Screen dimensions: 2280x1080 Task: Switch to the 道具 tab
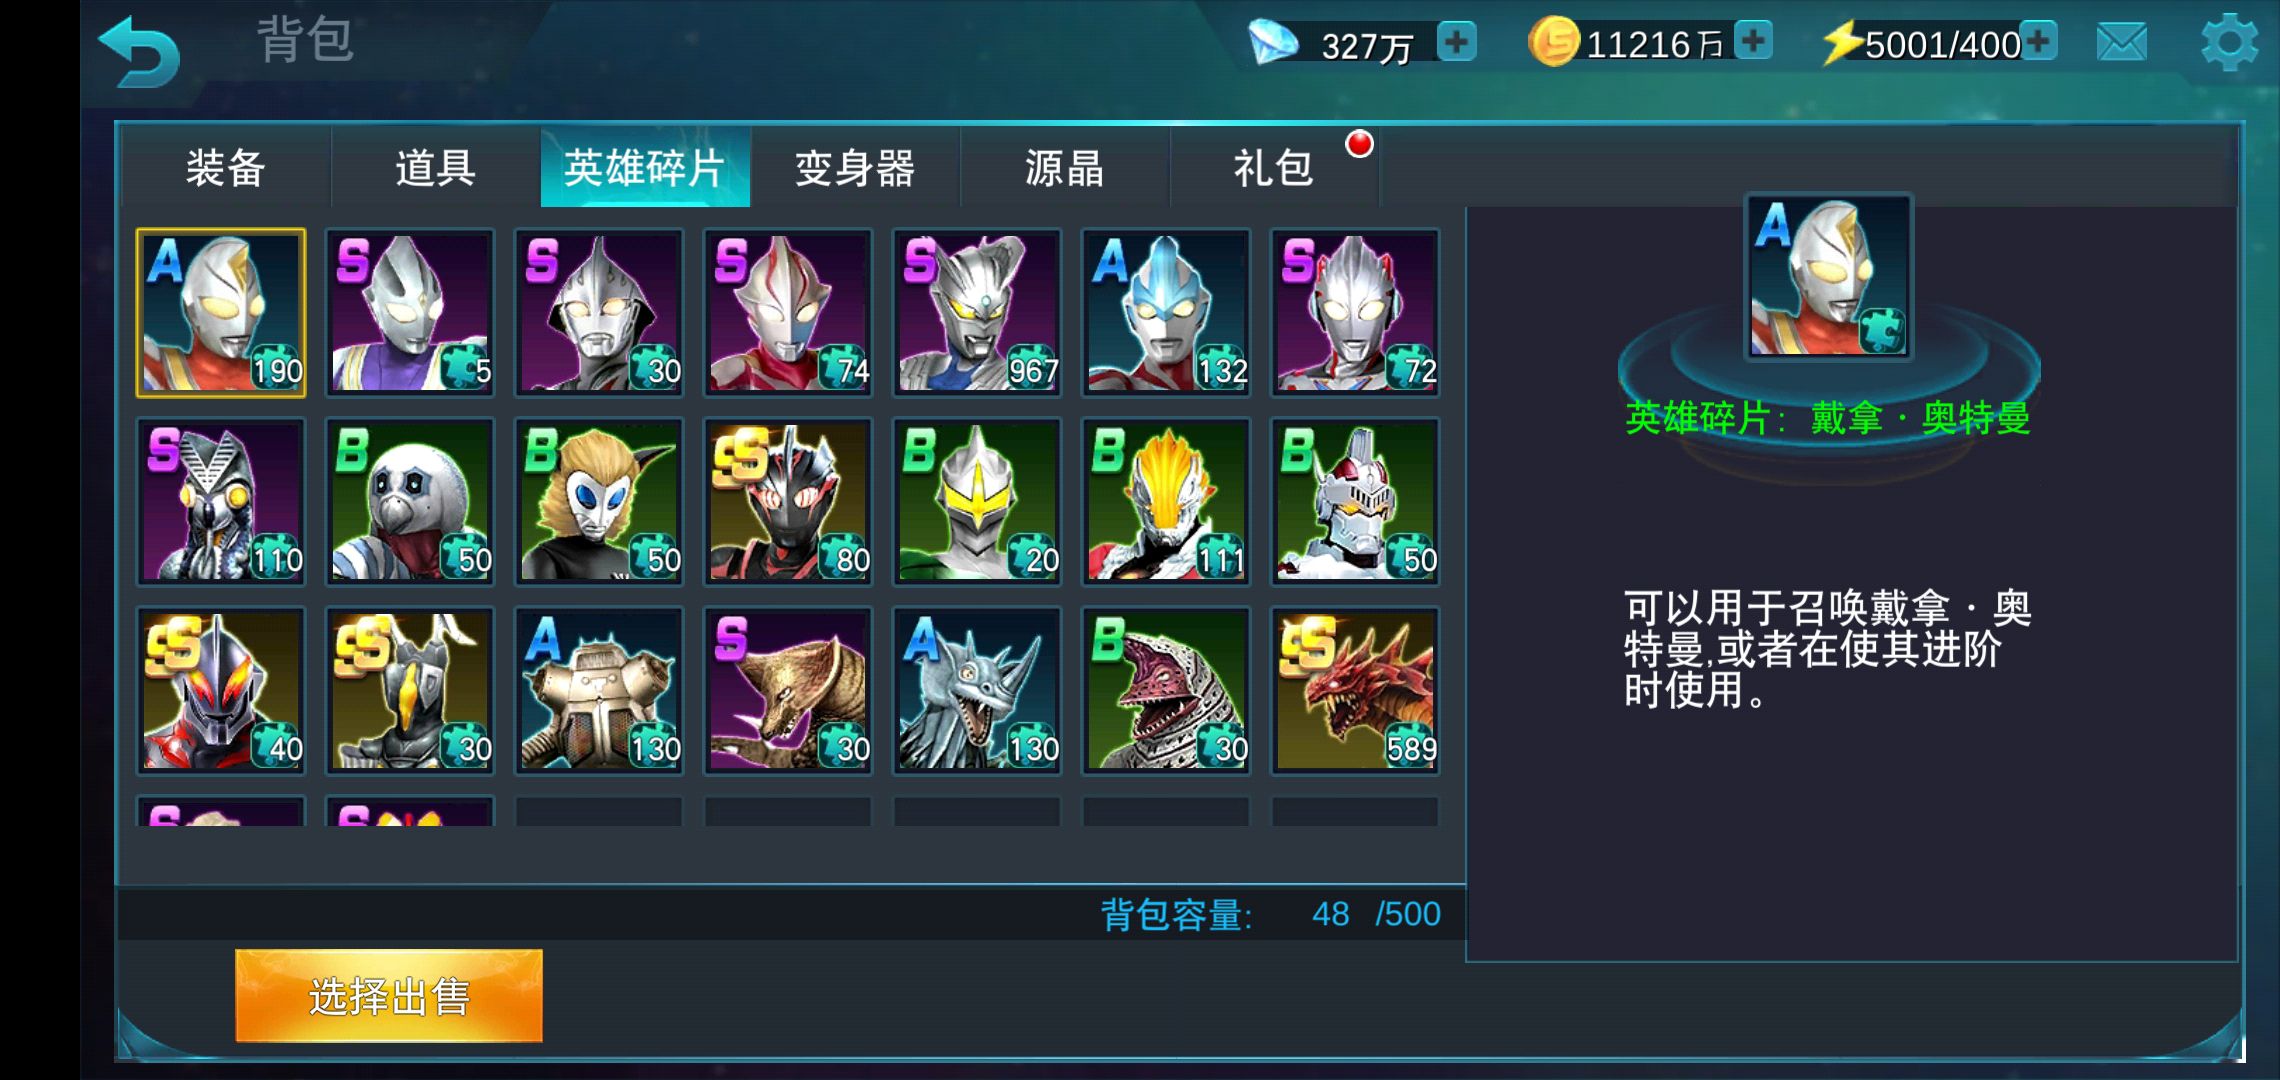436,167
